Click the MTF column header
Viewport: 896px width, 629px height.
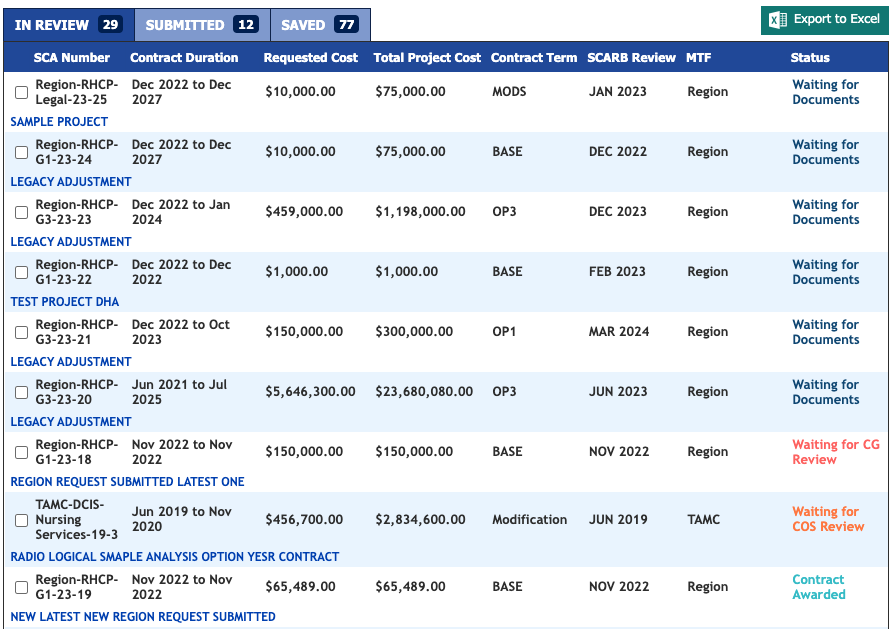click(x=698, y=58)
